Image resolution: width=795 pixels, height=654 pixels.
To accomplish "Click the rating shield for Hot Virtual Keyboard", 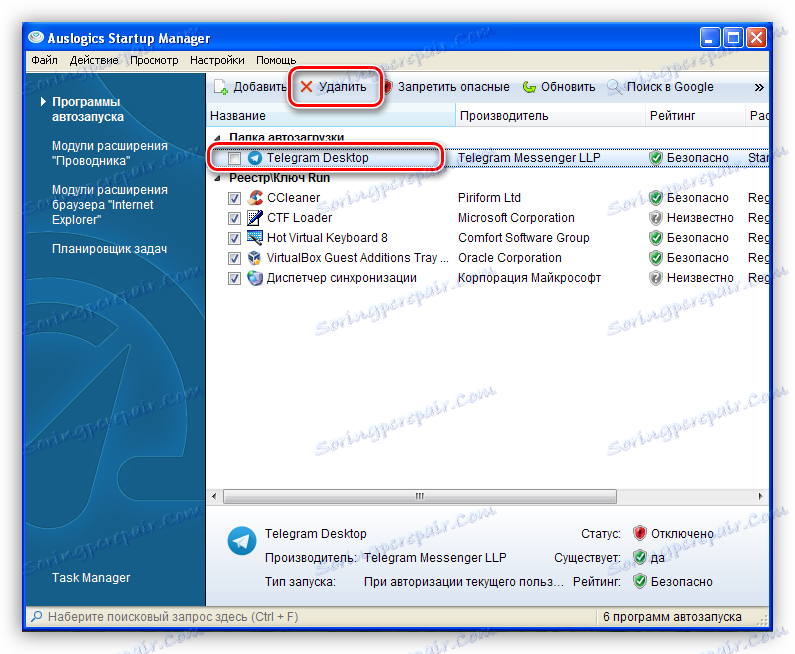I will point(656,238).
